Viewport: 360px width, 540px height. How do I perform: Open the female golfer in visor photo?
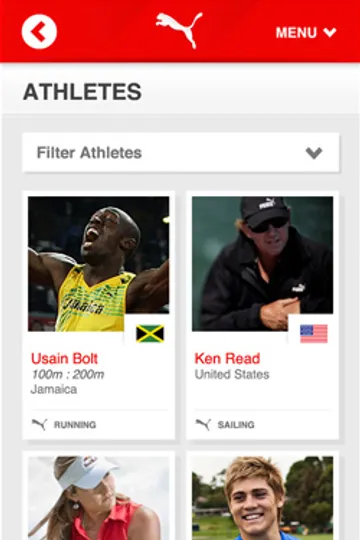99,498
